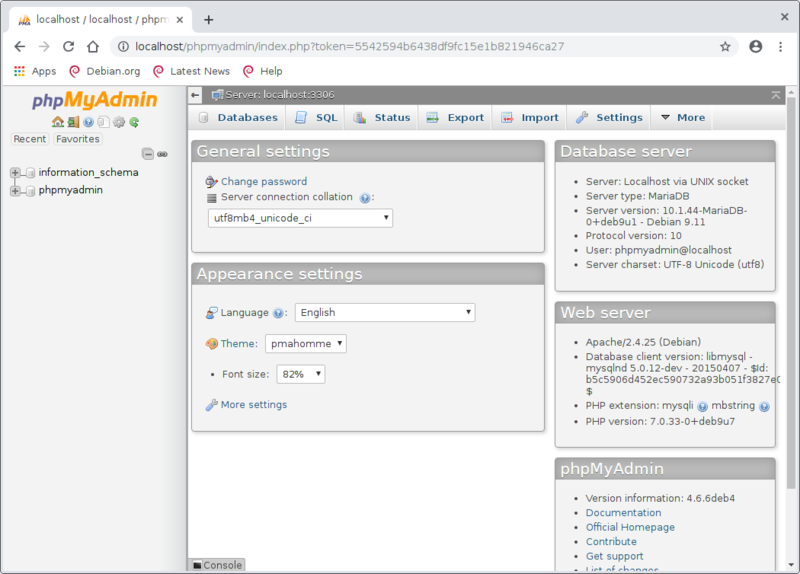Image resolution: width=800 pixels, height=574 pixels.
Task: Open the Font size dropdown showing 82%
Action: [301, 375]
